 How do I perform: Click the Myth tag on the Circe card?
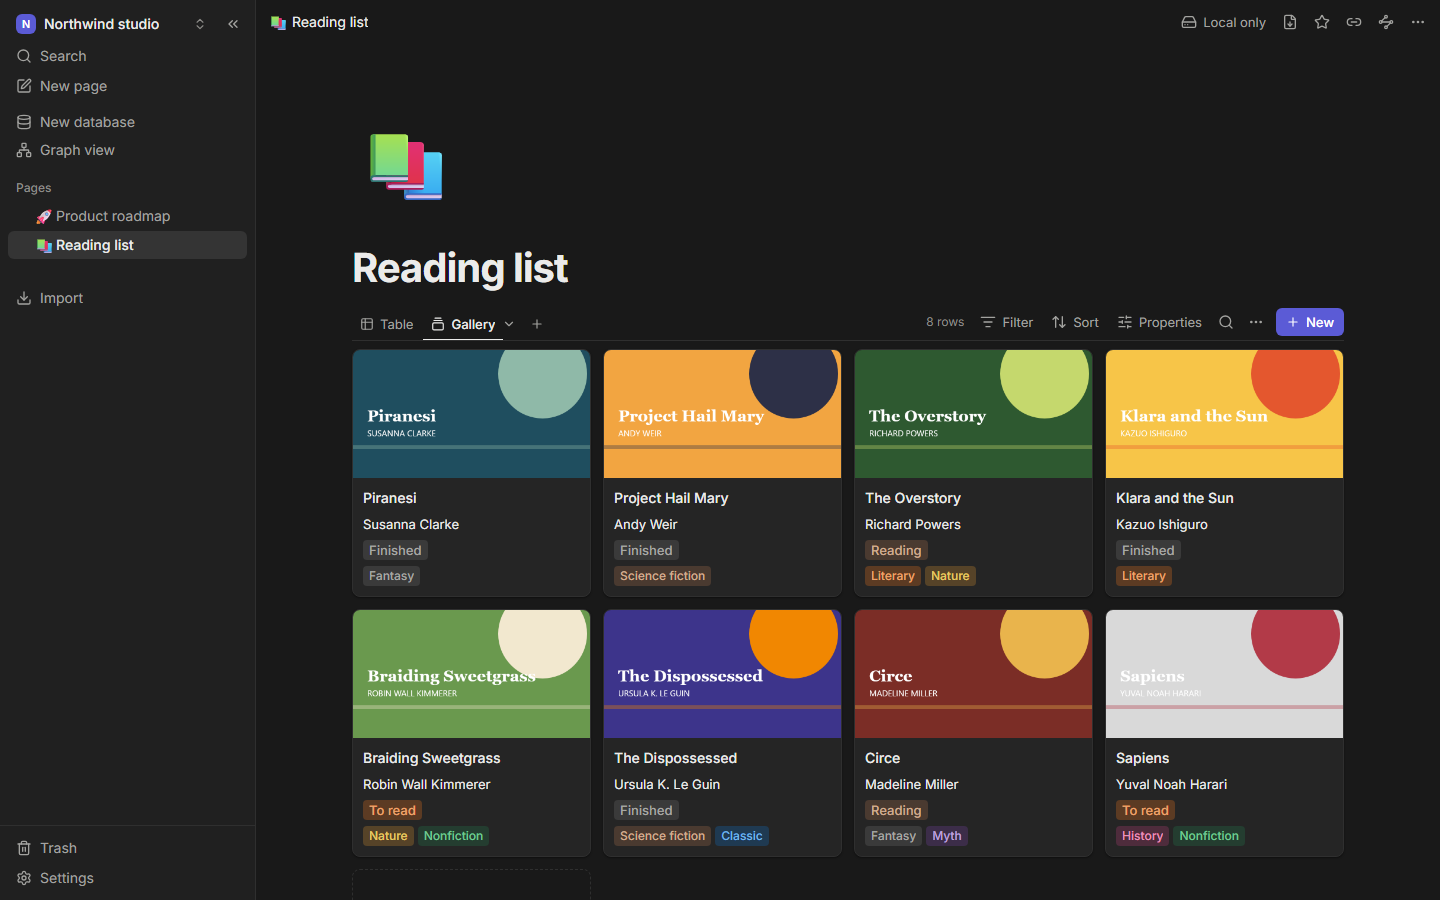[x=947, y=836]
